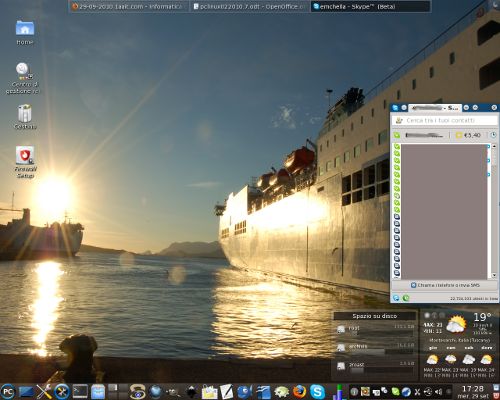Open the Firewall Setup desktop icon
500x400 pixels.
[x=25, y=162]
